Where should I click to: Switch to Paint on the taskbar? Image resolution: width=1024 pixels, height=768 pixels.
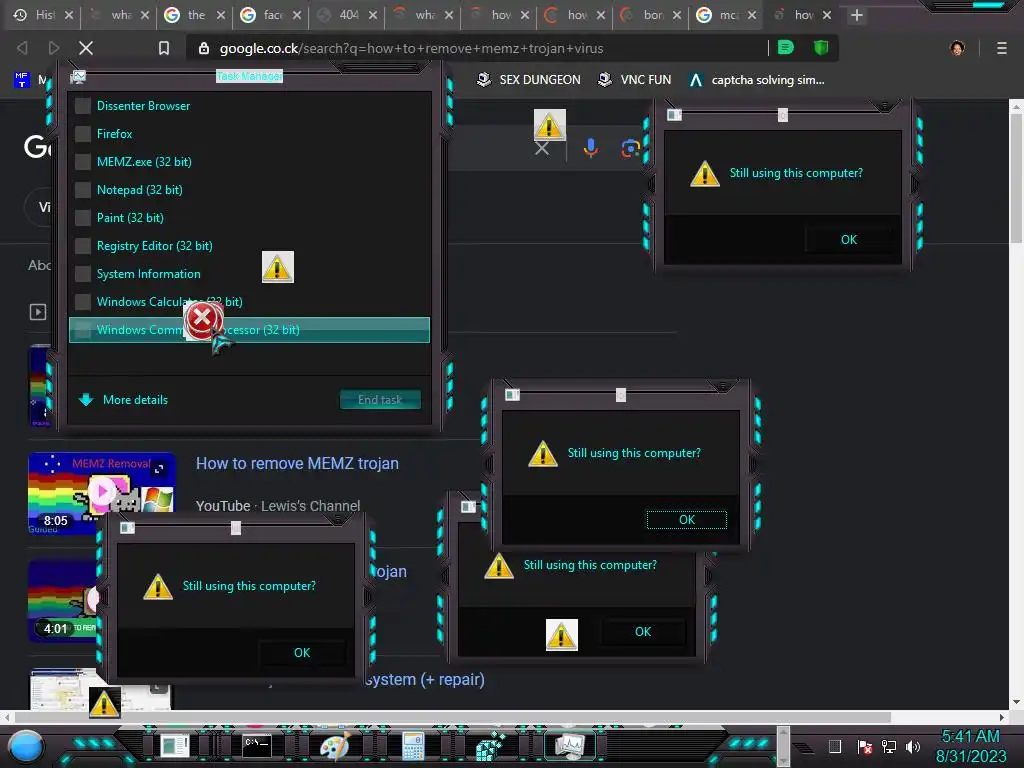[x=334, y=746]
